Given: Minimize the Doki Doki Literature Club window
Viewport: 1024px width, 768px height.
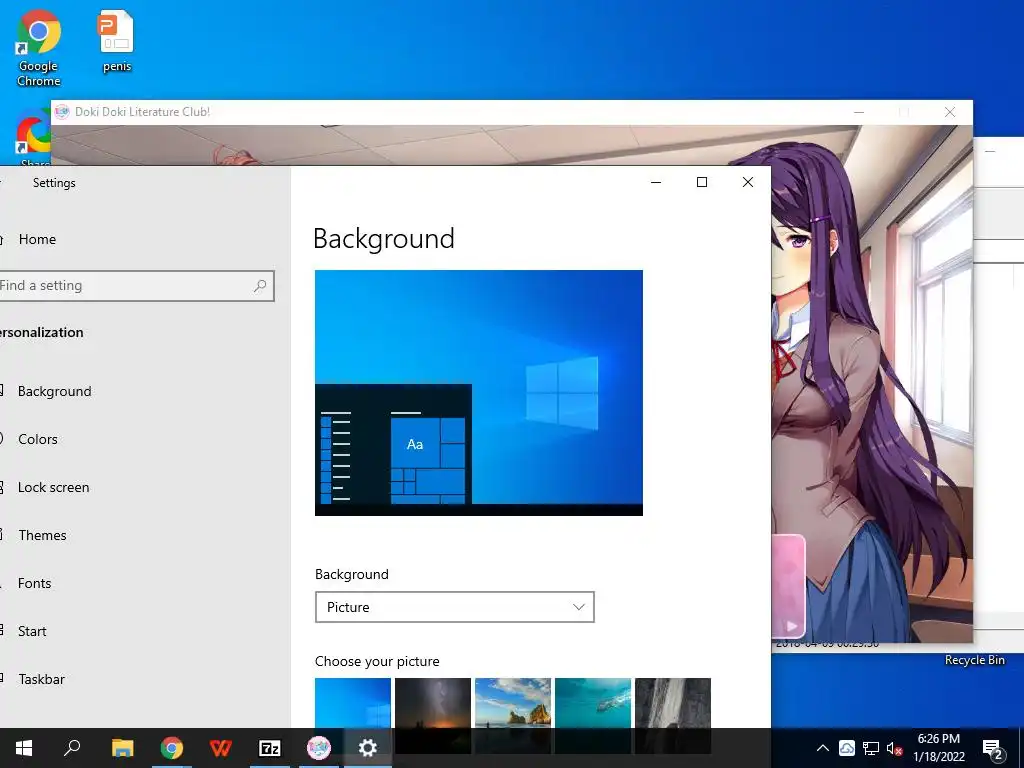Looking at the screenshot, I should [859, 112].
